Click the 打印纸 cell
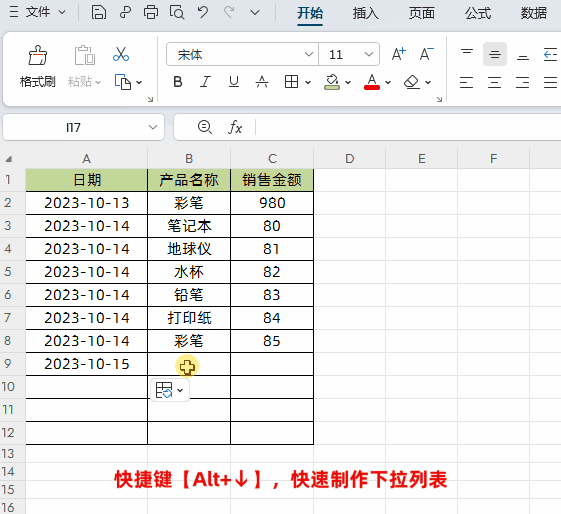Image resolution: width=561 pixels, height=514 pixels. (189, 318)
